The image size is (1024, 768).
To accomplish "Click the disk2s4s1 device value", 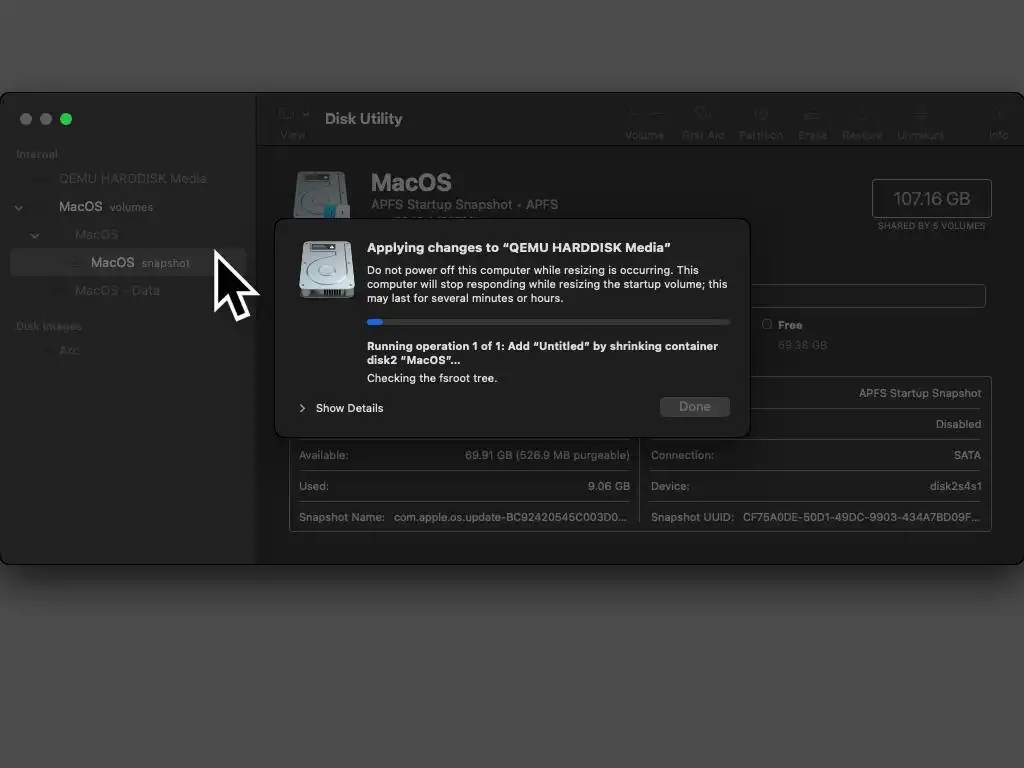I will (955, 486).
